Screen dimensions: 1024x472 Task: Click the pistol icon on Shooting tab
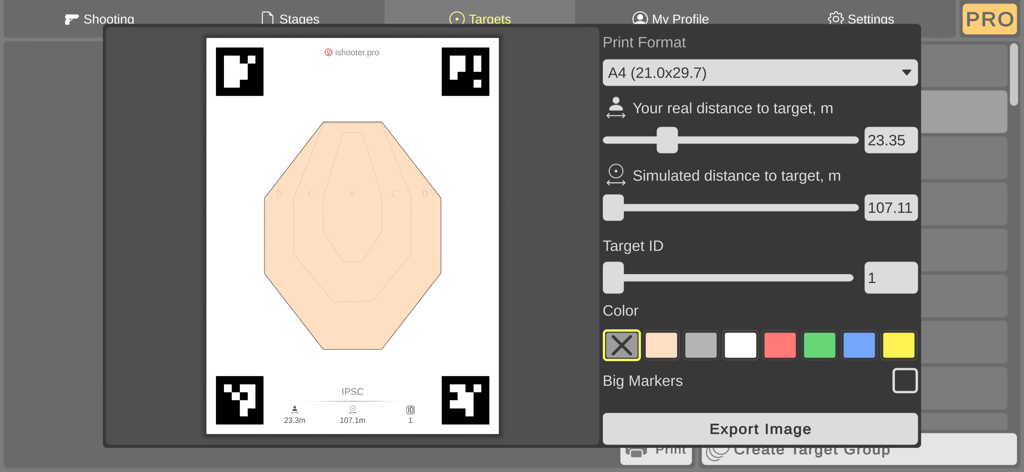click(71, 19)
